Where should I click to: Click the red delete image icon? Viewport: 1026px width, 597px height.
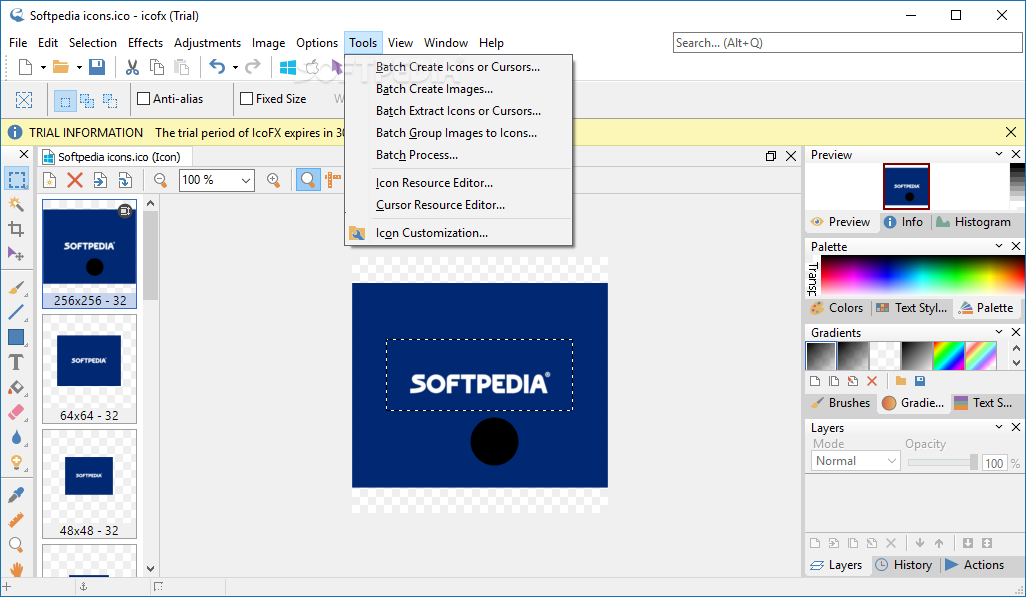click(75, 180)
